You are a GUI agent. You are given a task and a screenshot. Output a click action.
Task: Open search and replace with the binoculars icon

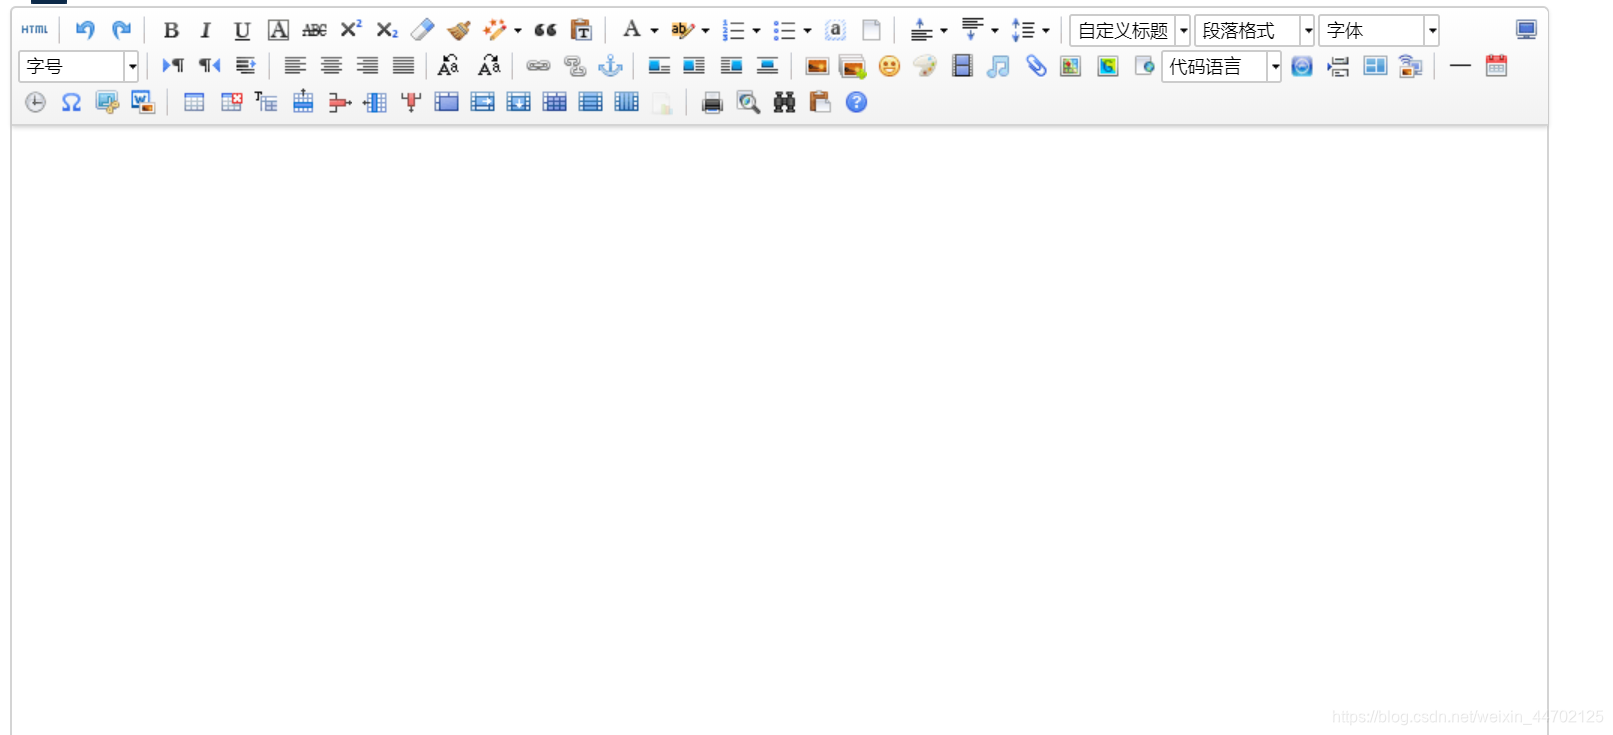[784, 102]
